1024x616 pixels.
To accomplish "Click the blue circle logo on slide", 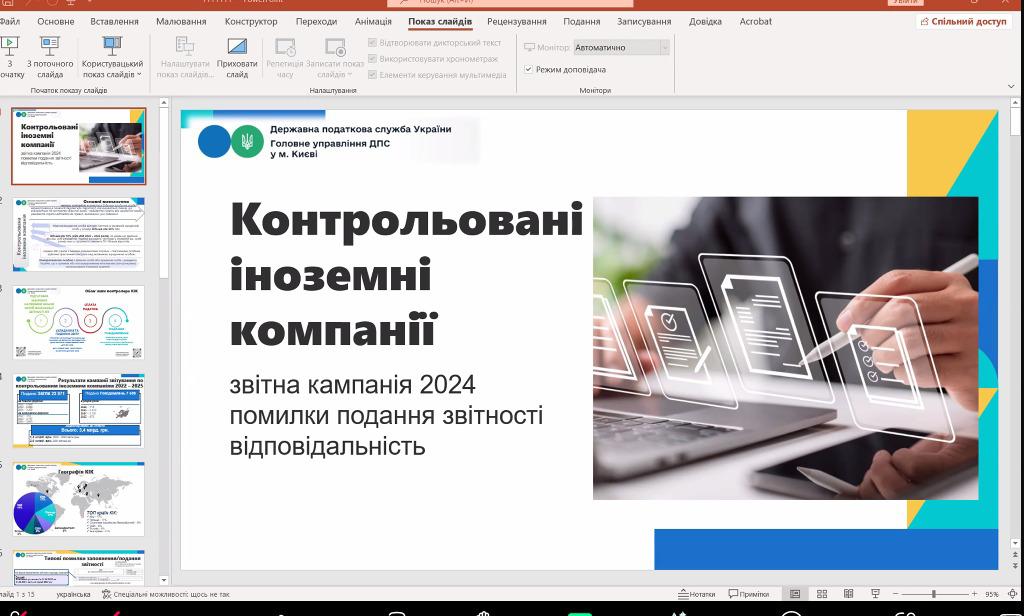I will click(x=214, y=141).
